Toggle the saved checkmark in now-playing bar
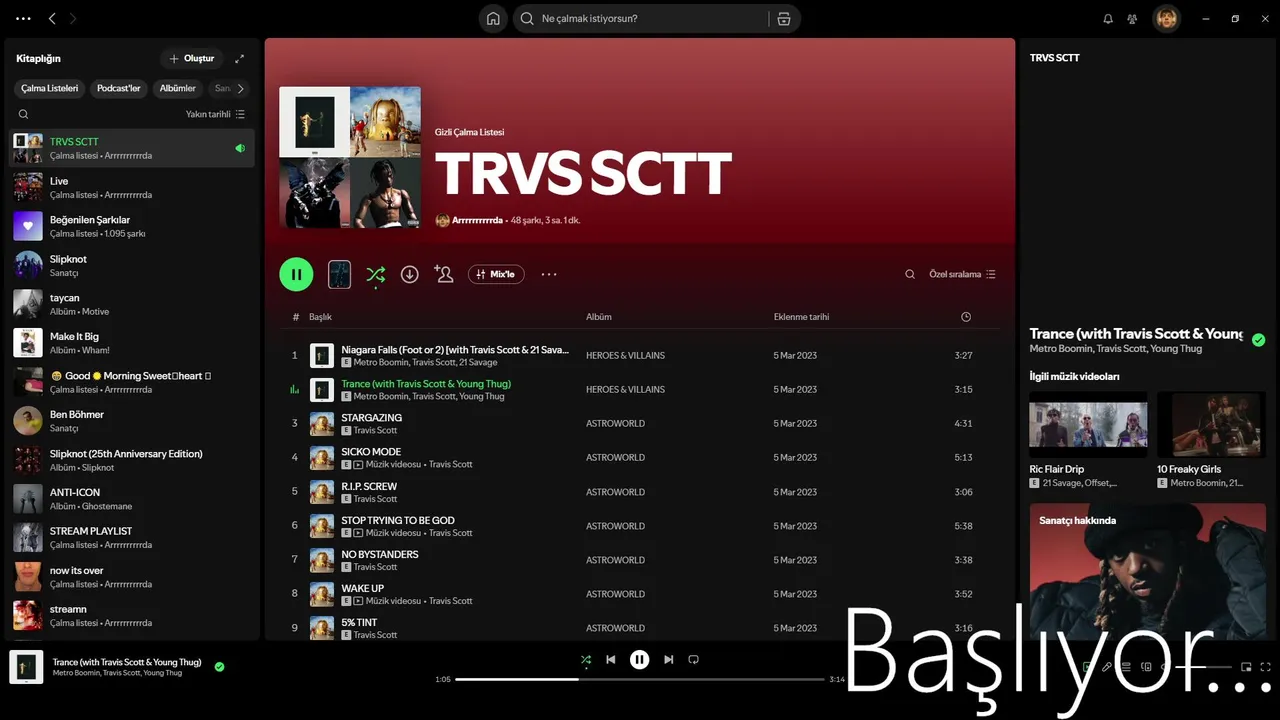Screen dimensions: 1280x720 [x=219, y=667]
